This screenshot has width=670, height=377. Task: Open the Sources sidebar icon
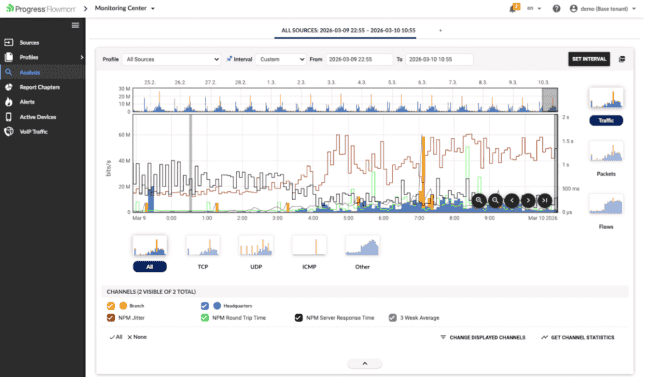tap(9, 42)
